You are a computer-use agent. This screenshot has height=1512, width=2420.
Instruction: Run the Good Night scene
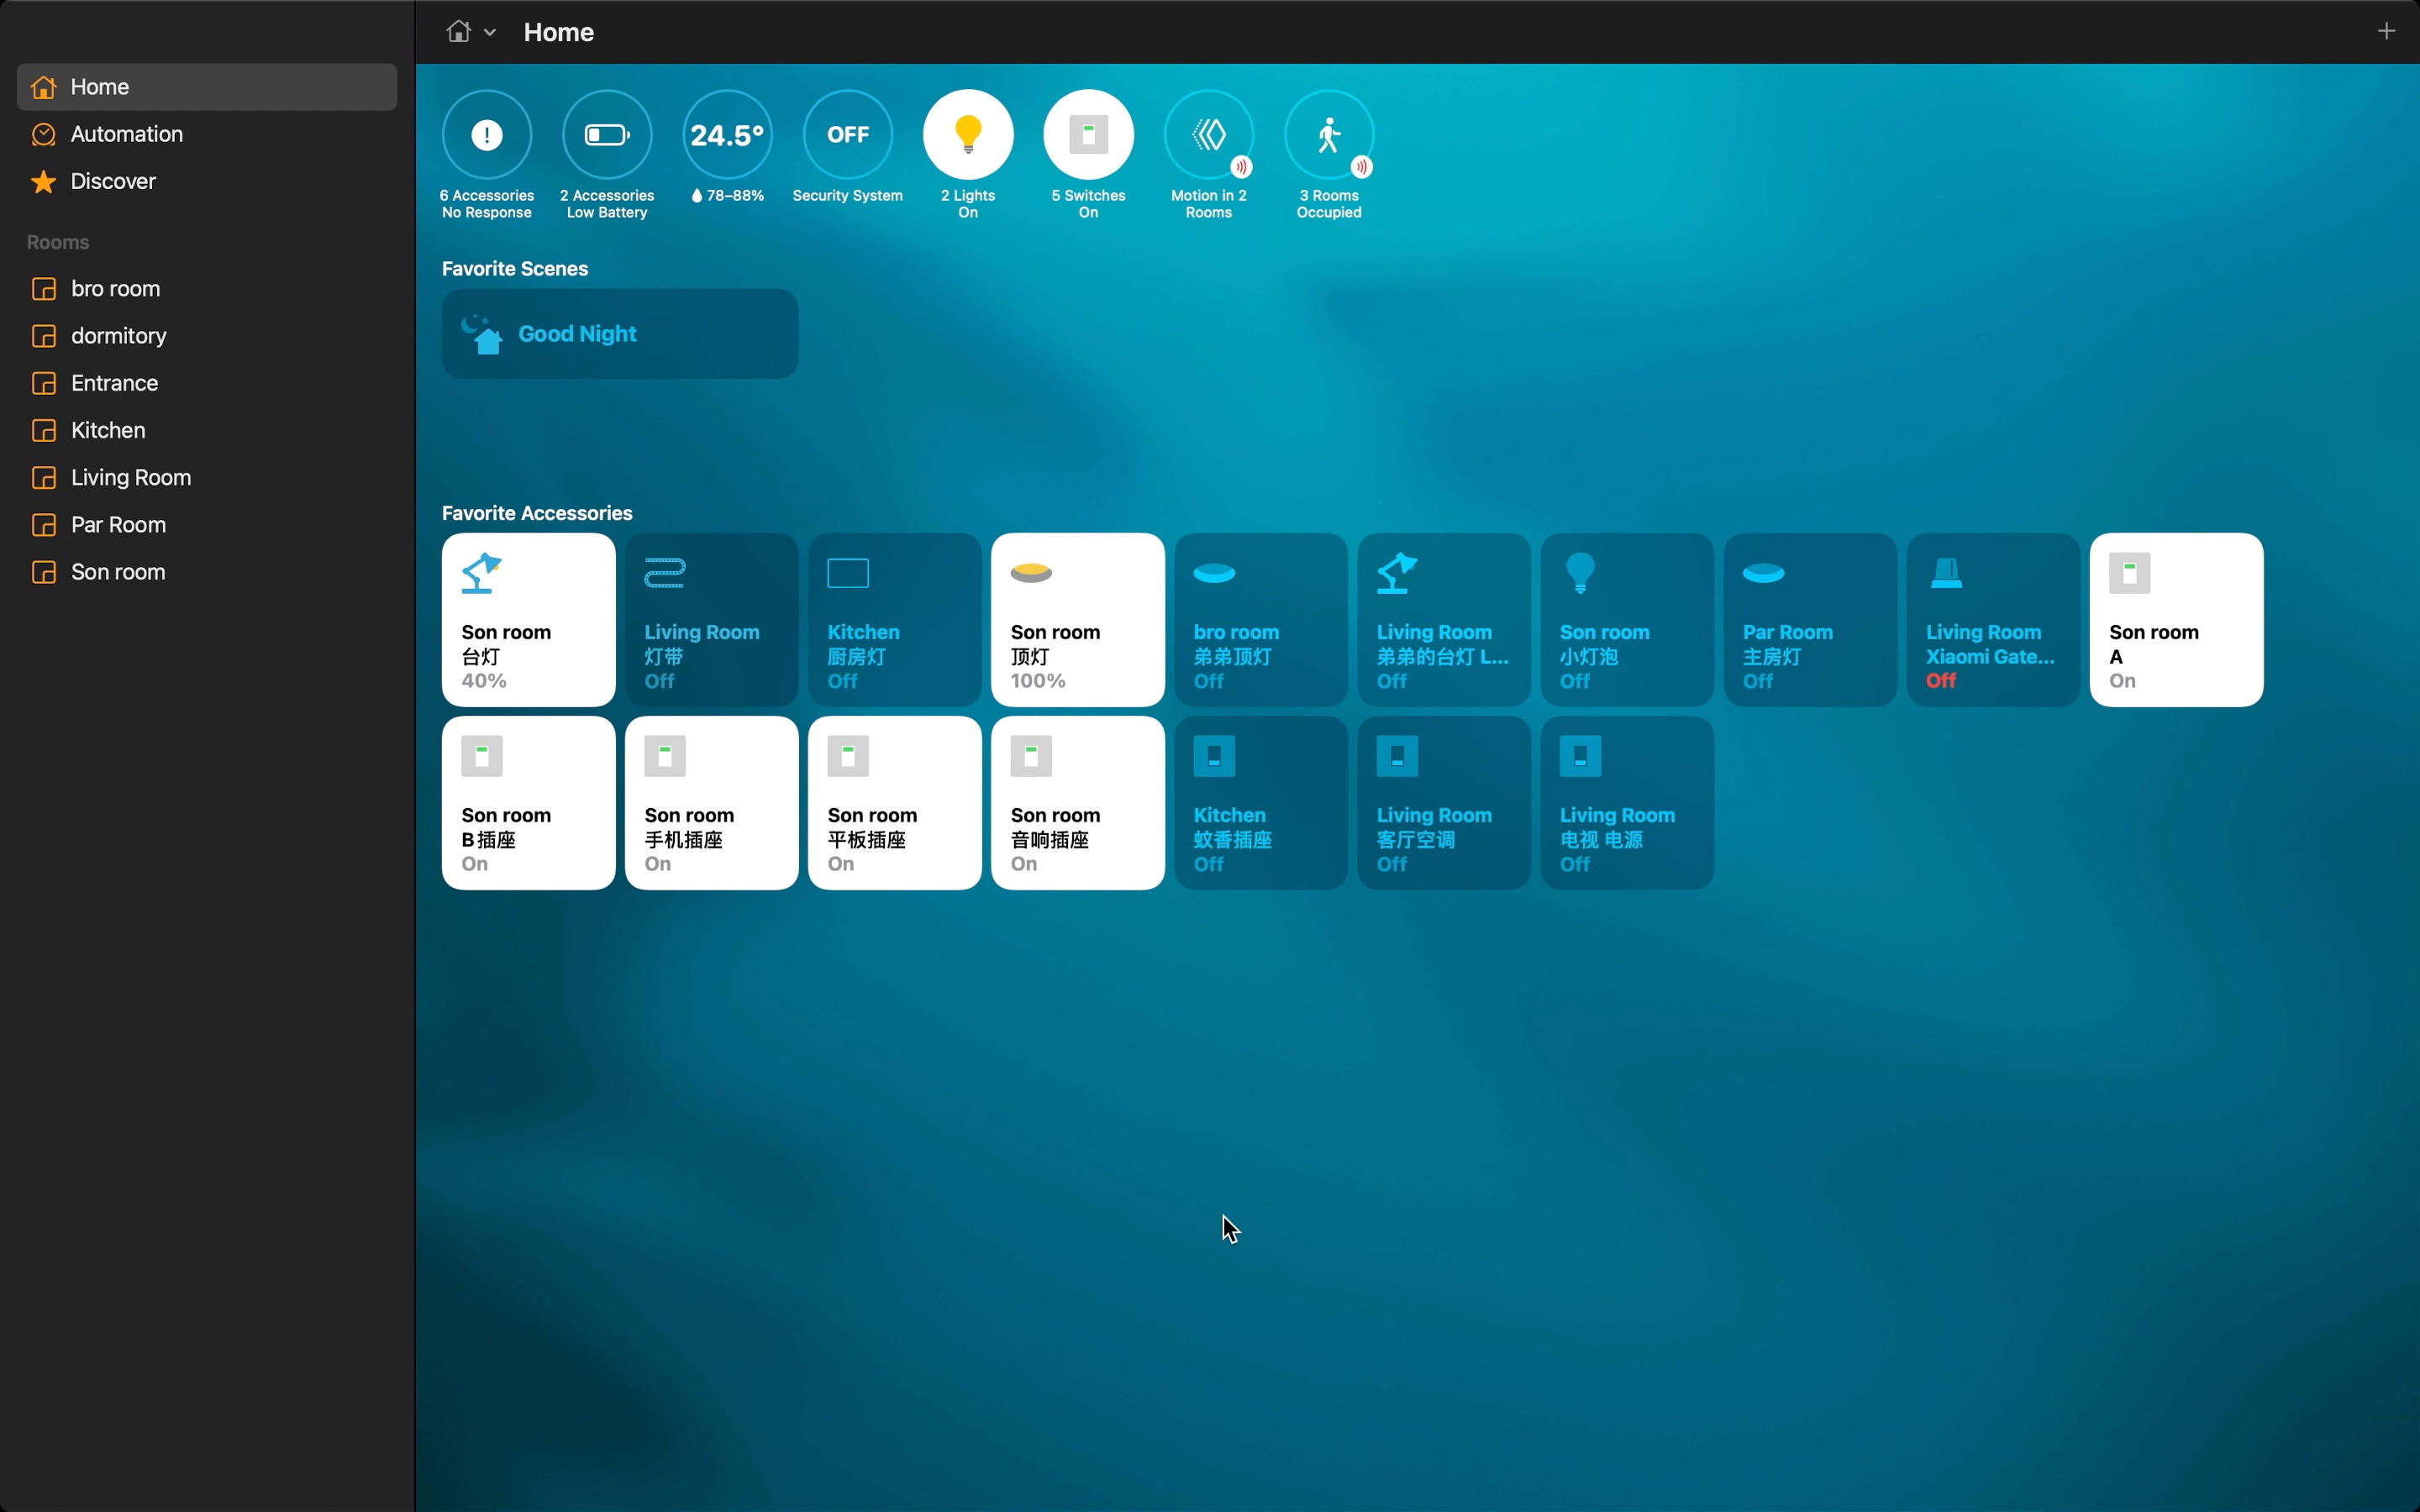click(619, 334)
